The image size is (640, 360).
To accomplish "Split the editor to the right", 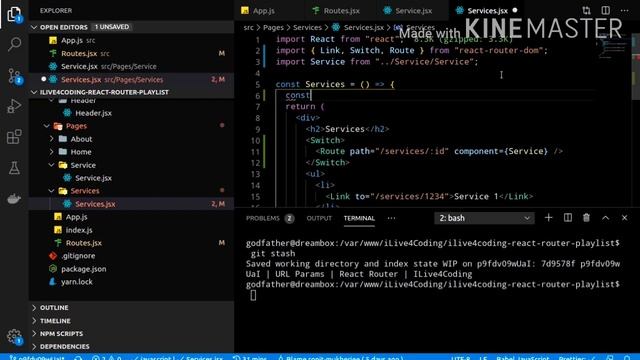I will 606,11.
